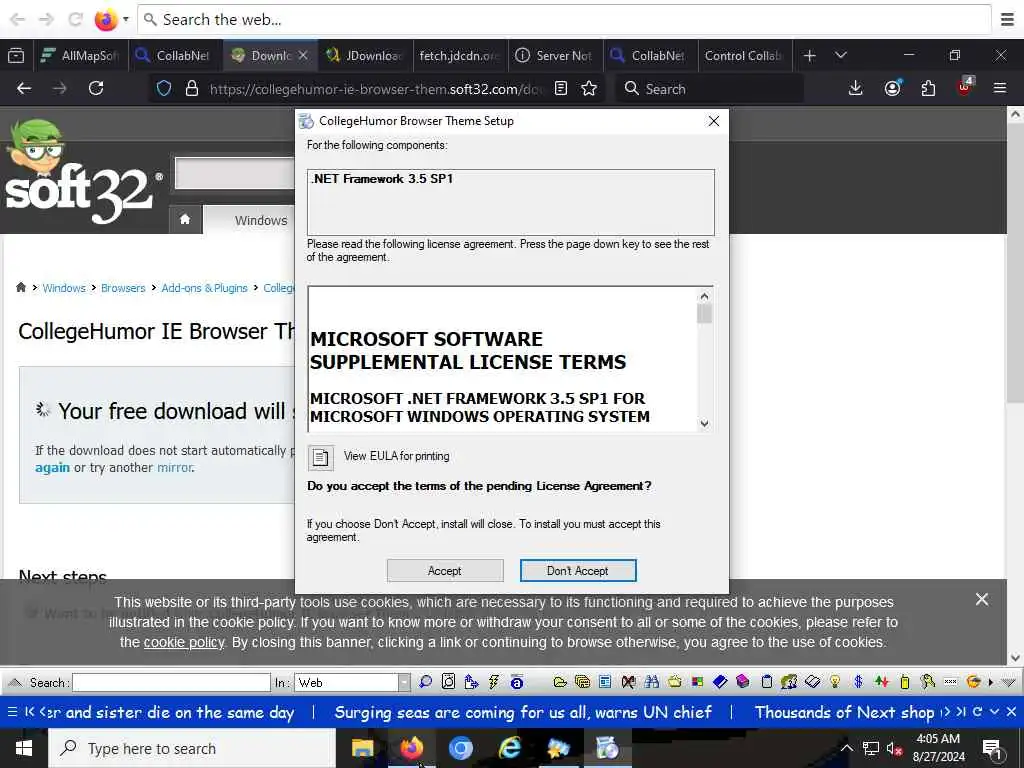Go back with Firefox back arrow

click(x=24, y=89)
